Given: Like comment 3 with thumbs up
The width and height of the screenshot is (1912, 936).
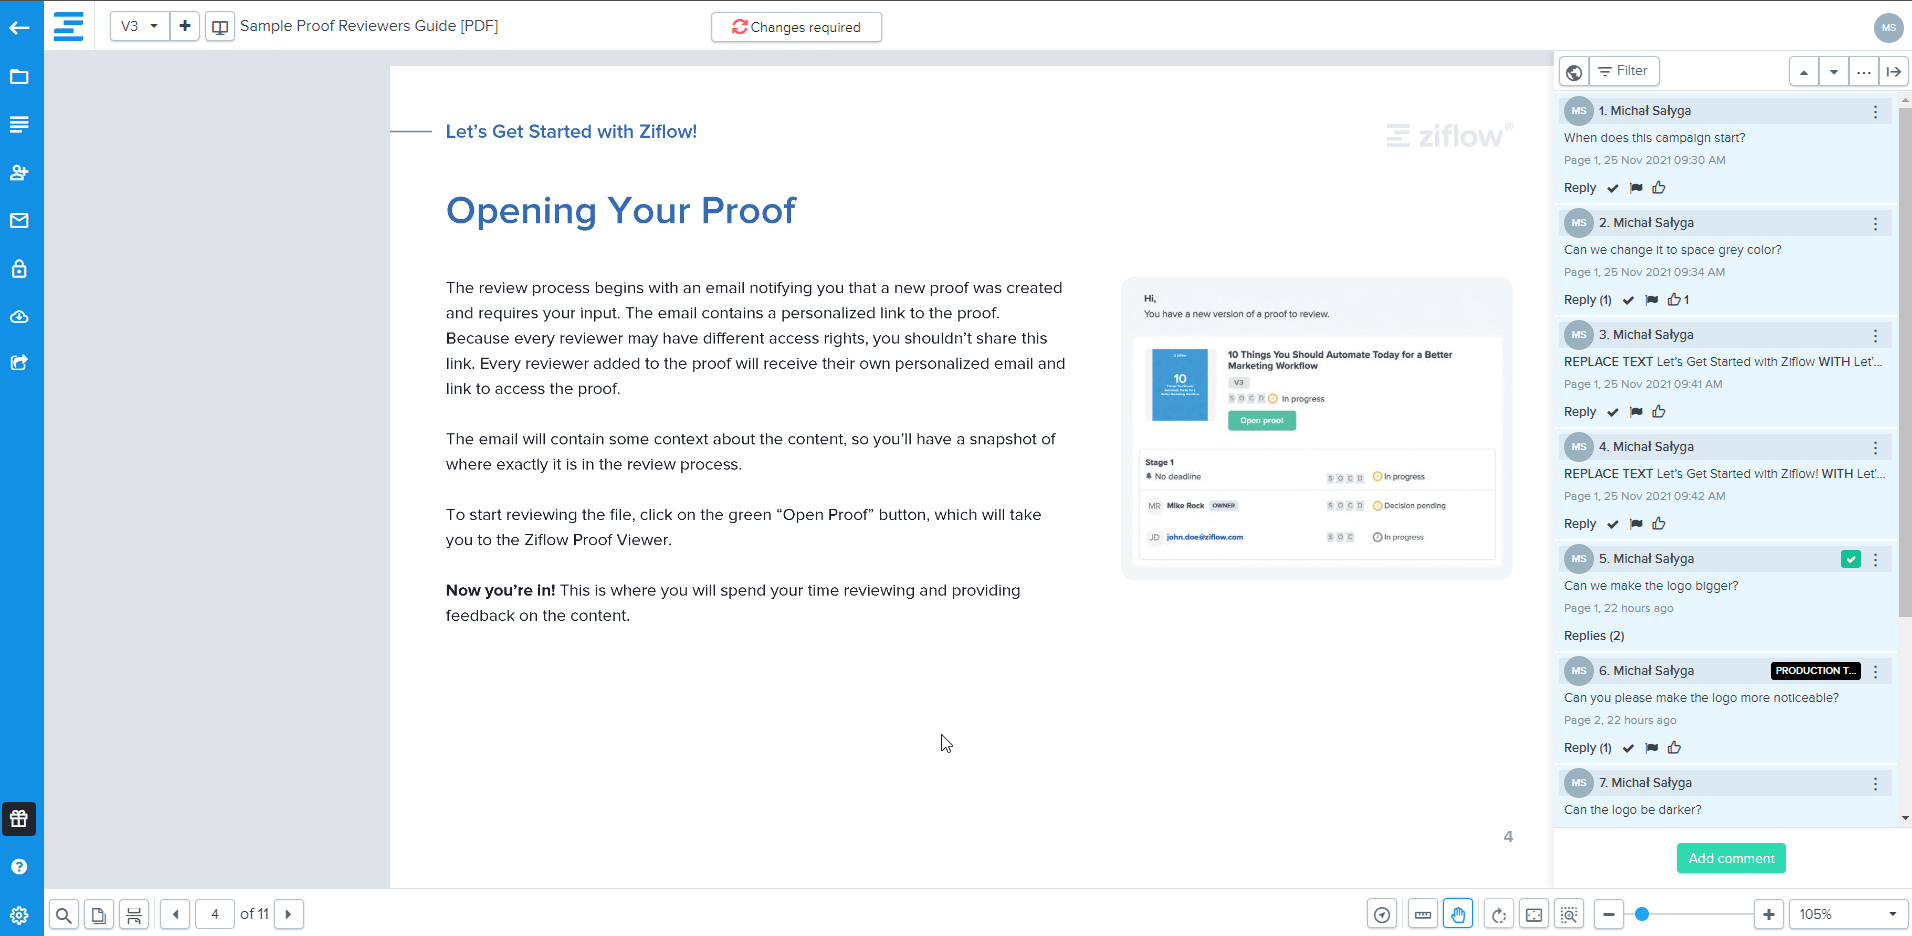Looking at the screenshot, I should pos(1659,412).
